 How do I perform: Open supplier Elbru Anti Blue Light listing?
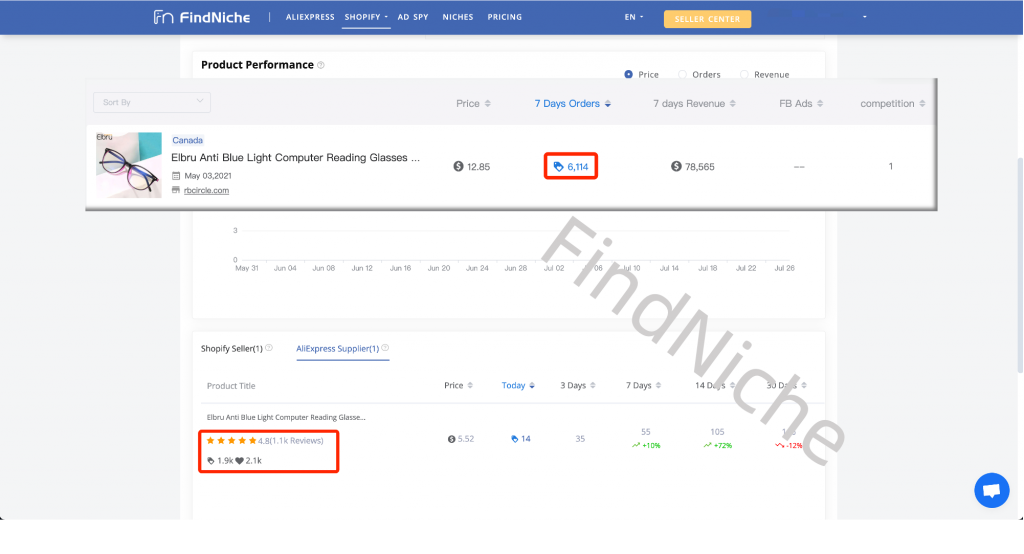click(x=286, y=417)
